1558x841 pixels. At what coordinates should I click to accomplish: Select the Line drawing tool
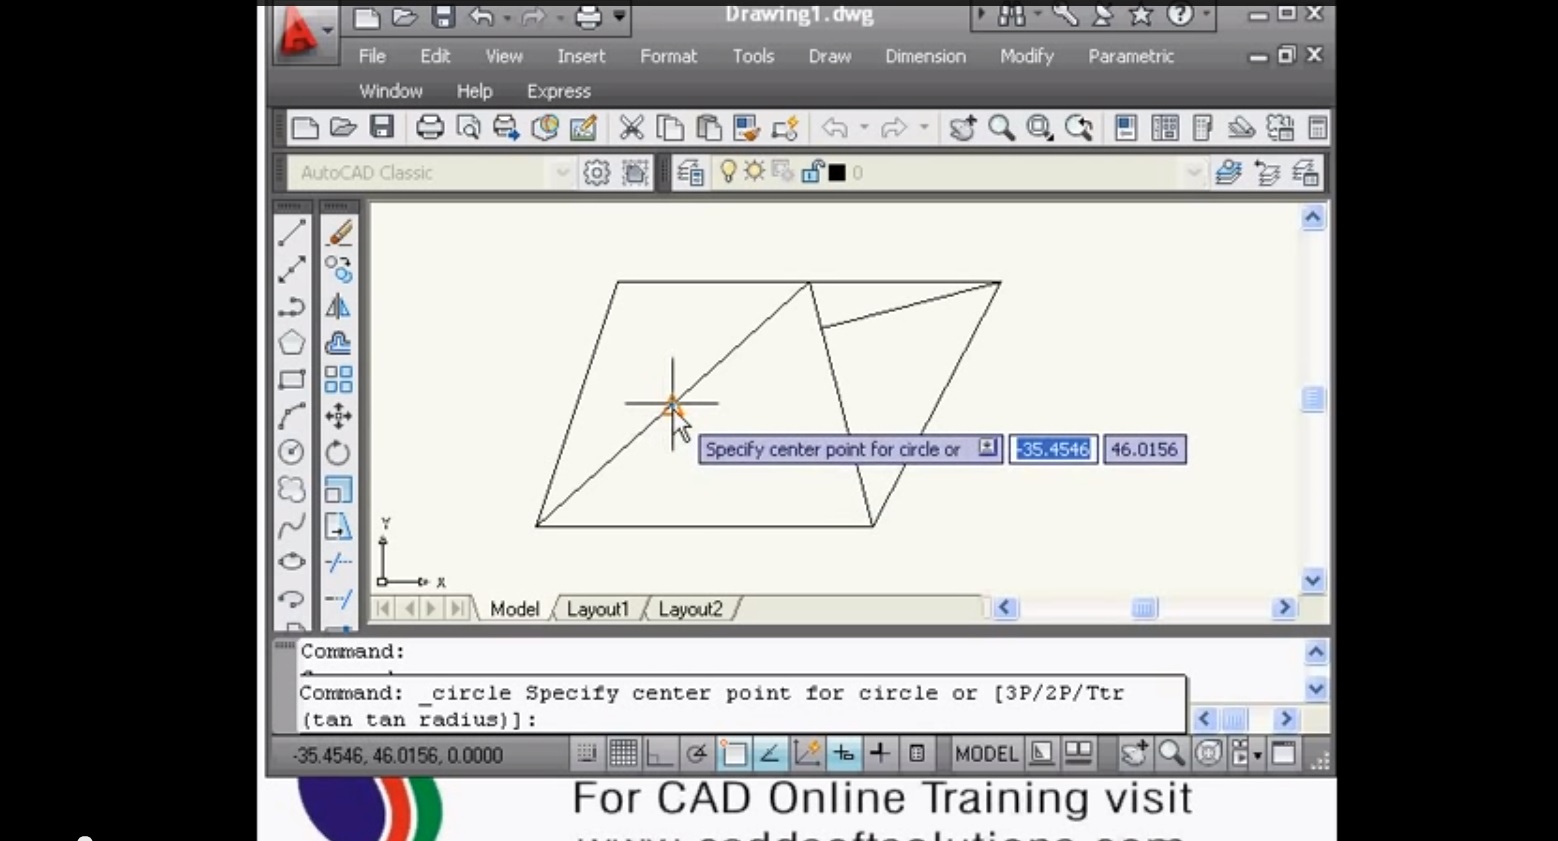coord(291,233)
